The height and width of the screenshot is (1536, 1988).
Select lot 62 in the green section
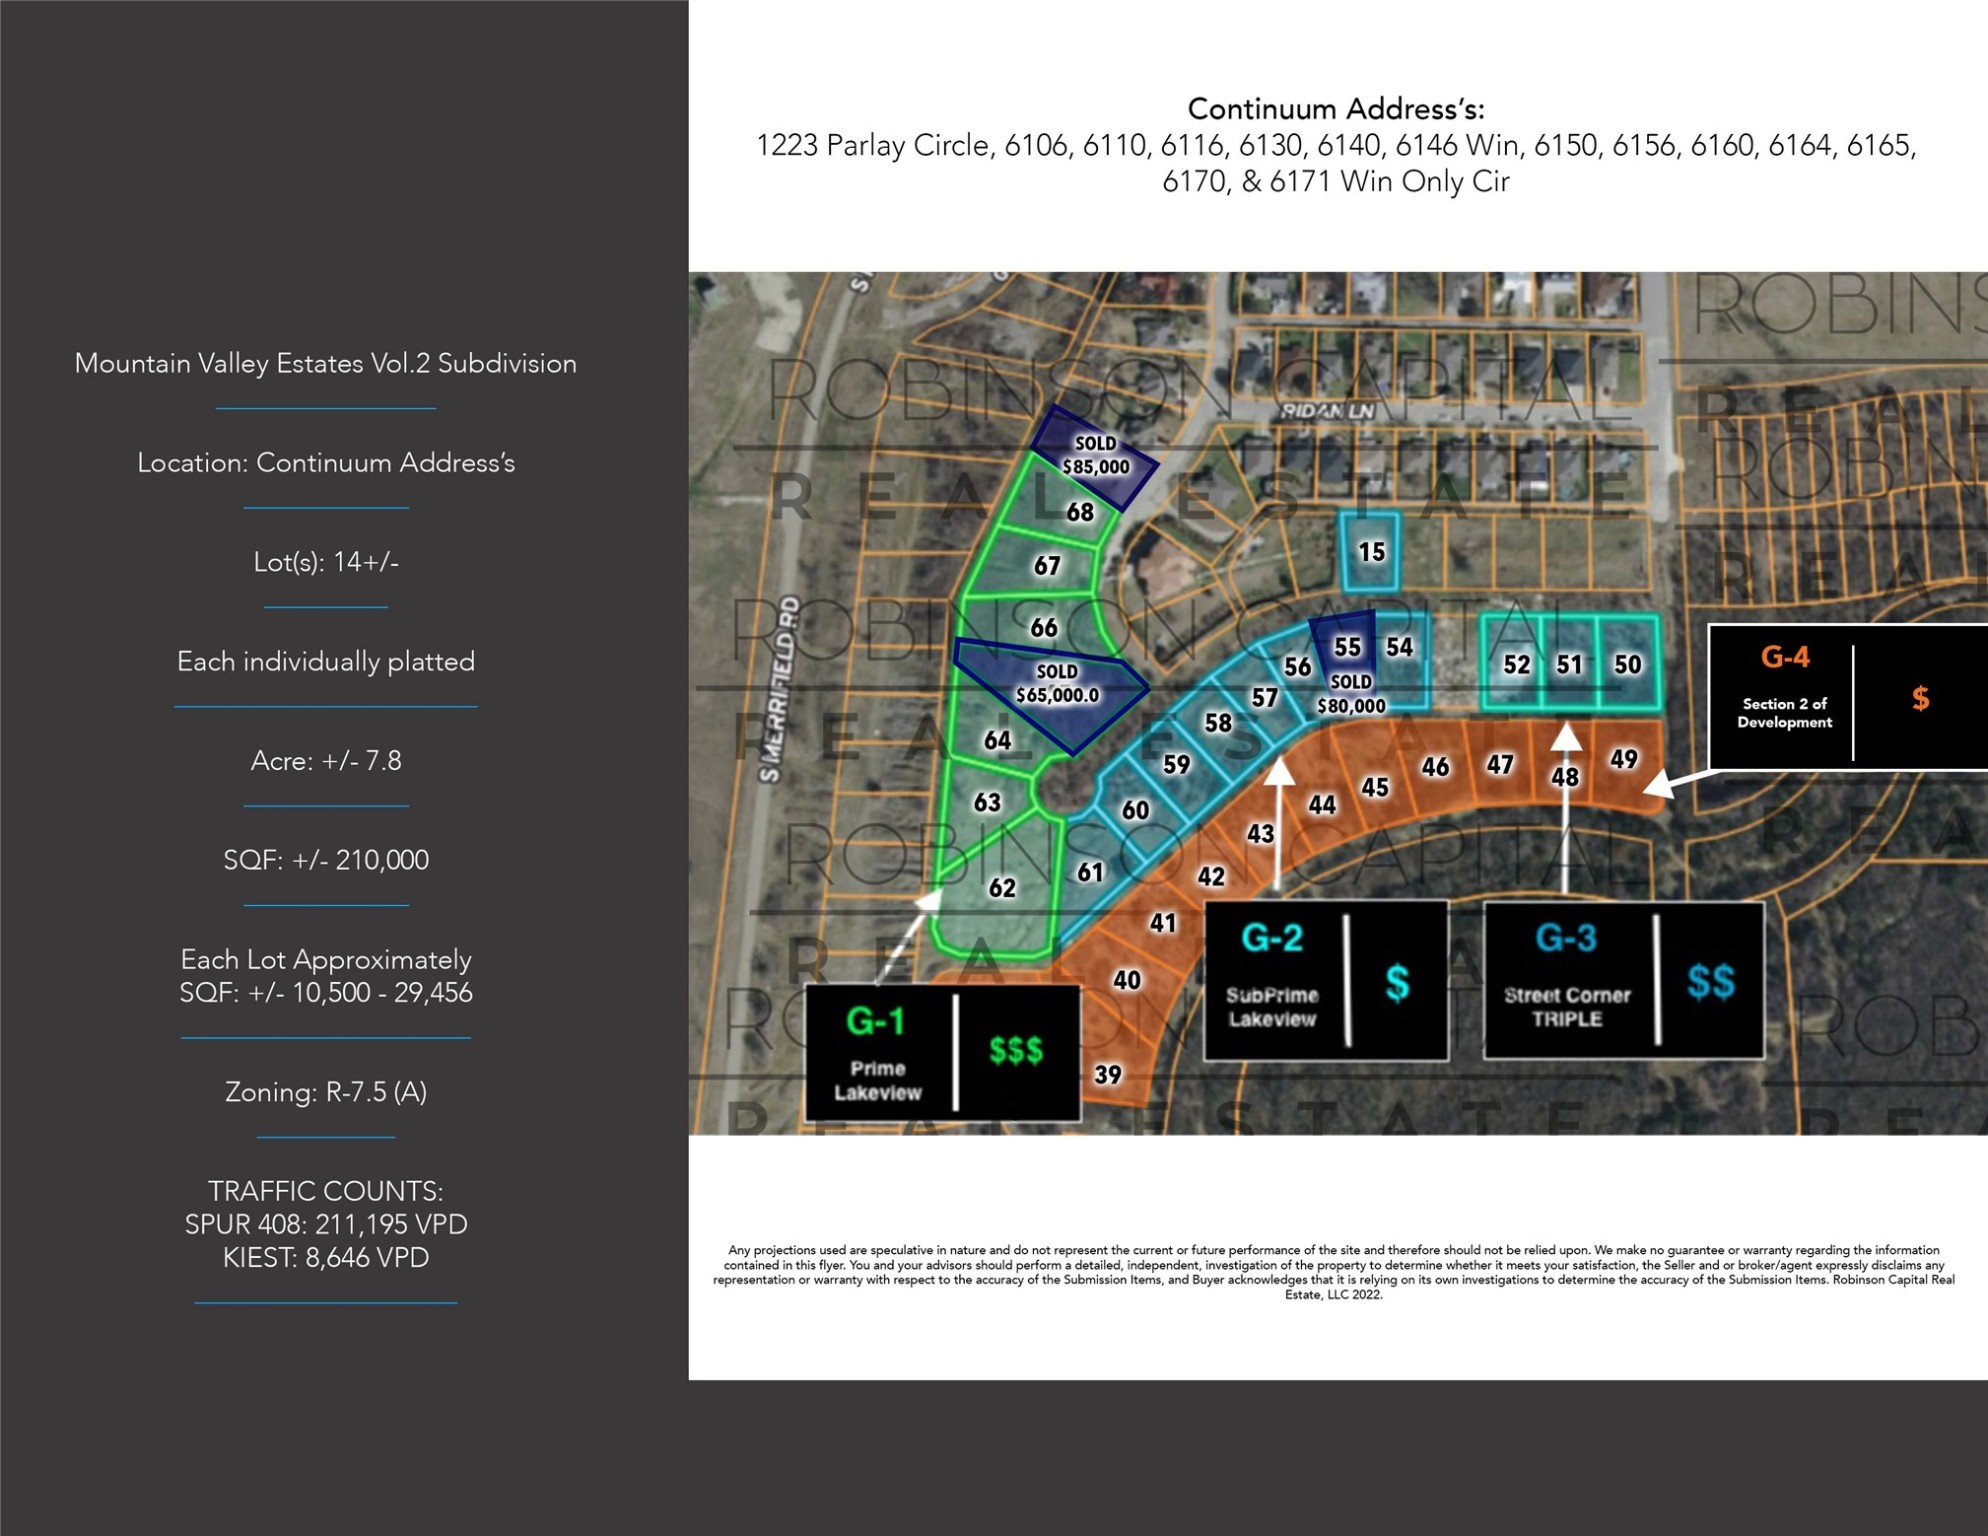click(1001, 887)
